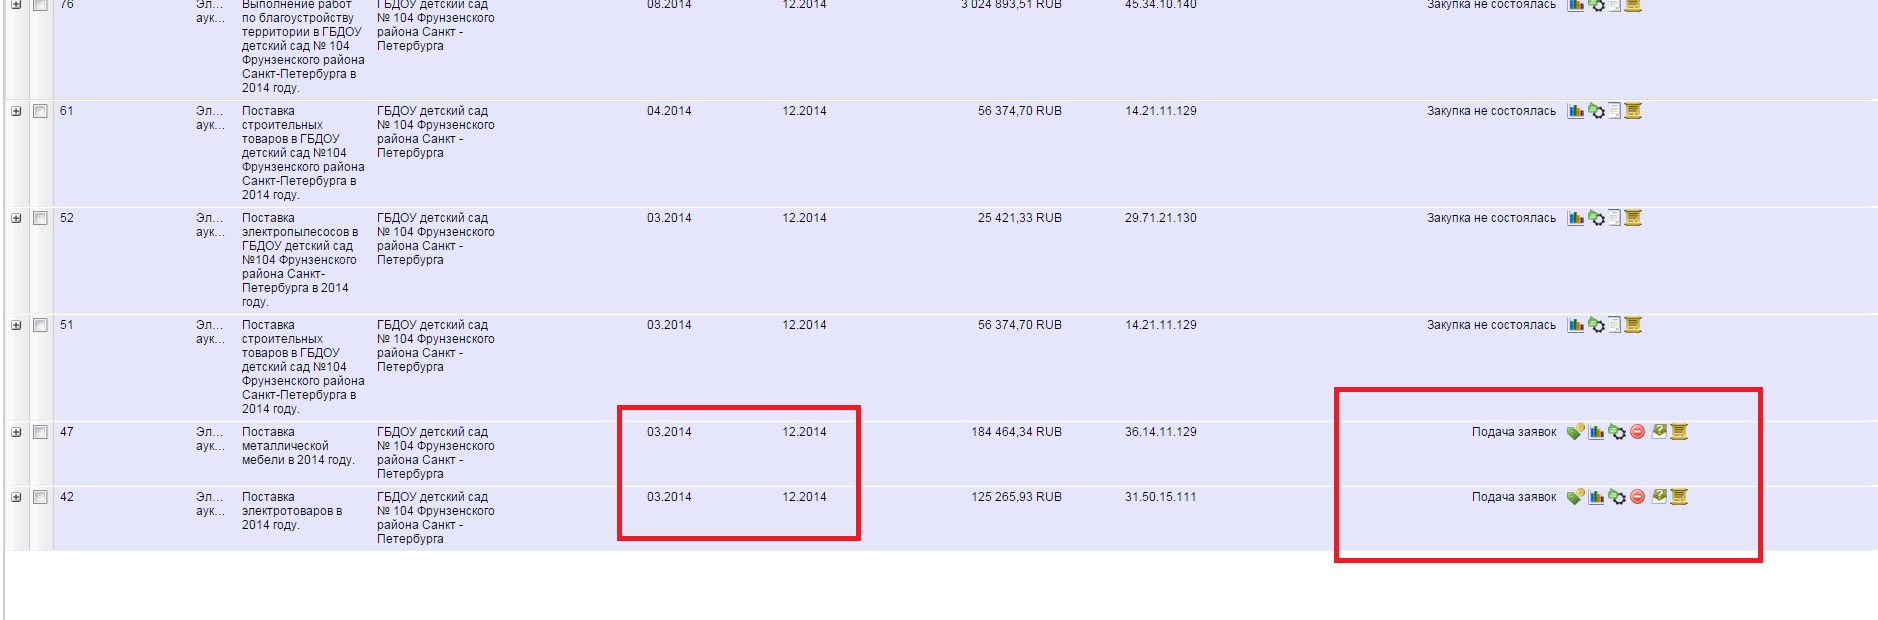This screenshot has height=620, width=1878.
Task: Open document page icon in row 51
Action: pos(1614,325)
